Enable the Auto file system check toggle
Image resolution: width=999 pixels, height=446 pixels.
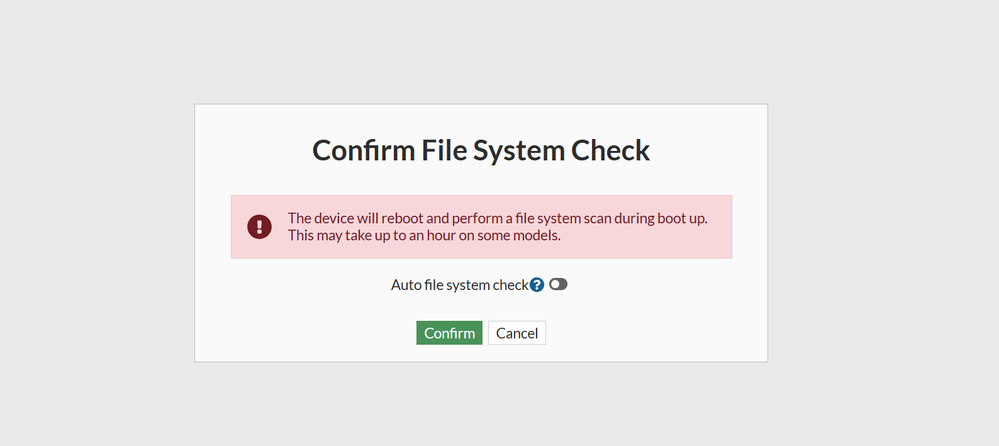558,285
